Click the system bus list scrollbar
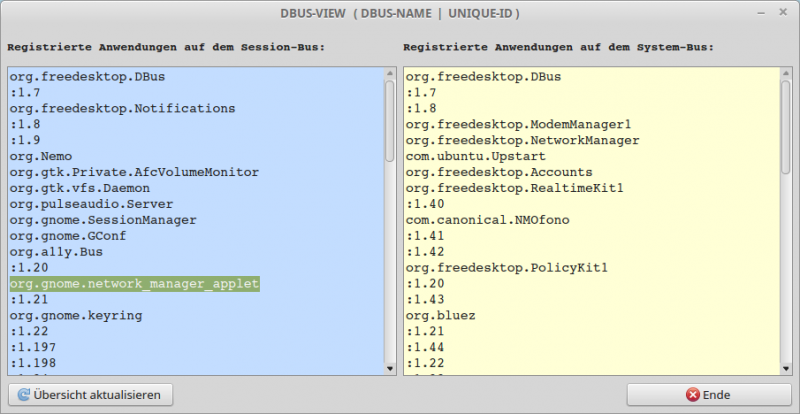Viewport: 800px width, 414px height. pos(785,120)
